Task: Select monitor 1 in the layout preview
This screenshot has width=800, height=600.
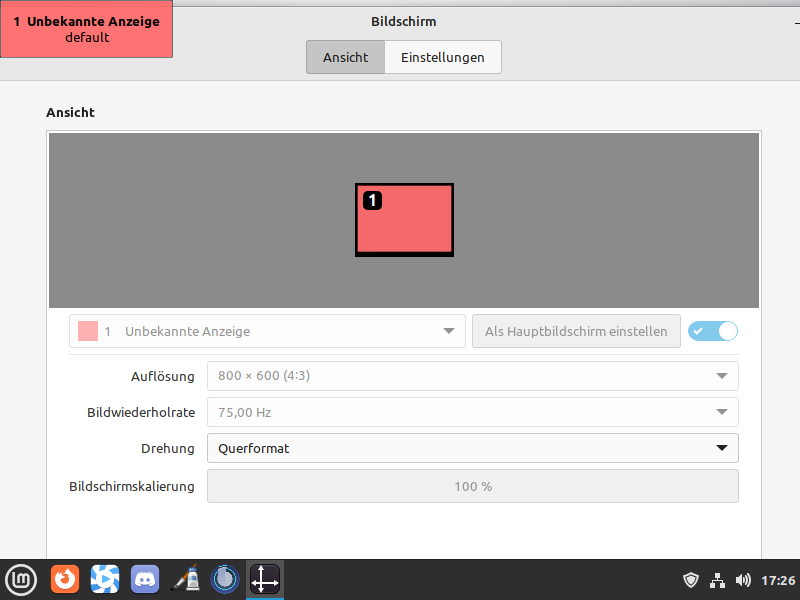Action: click(x=404, y=220)
